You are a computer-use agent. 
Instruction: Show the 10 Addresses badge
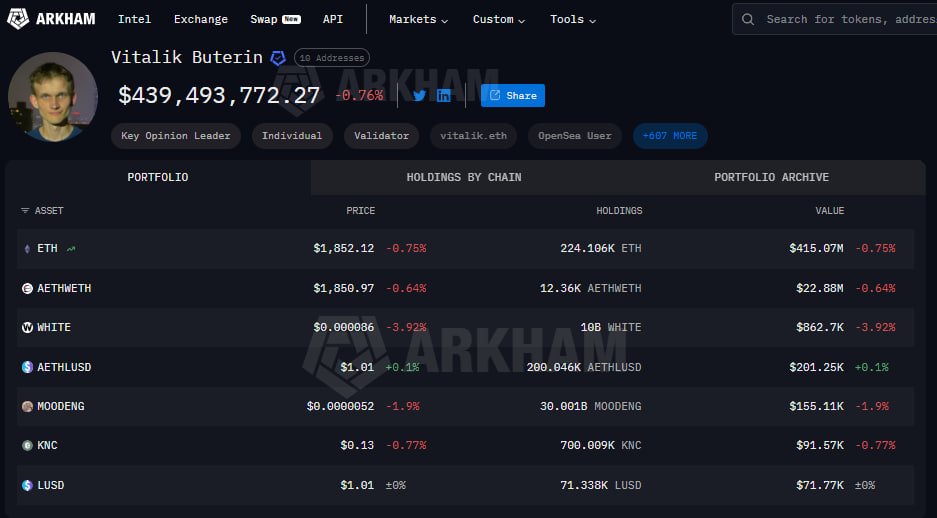[x=332, y=58]
